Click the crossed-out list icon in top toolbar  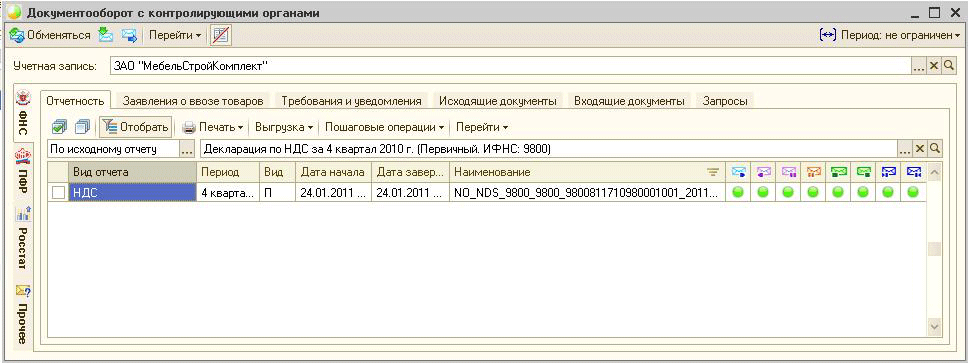coord(220,35)
